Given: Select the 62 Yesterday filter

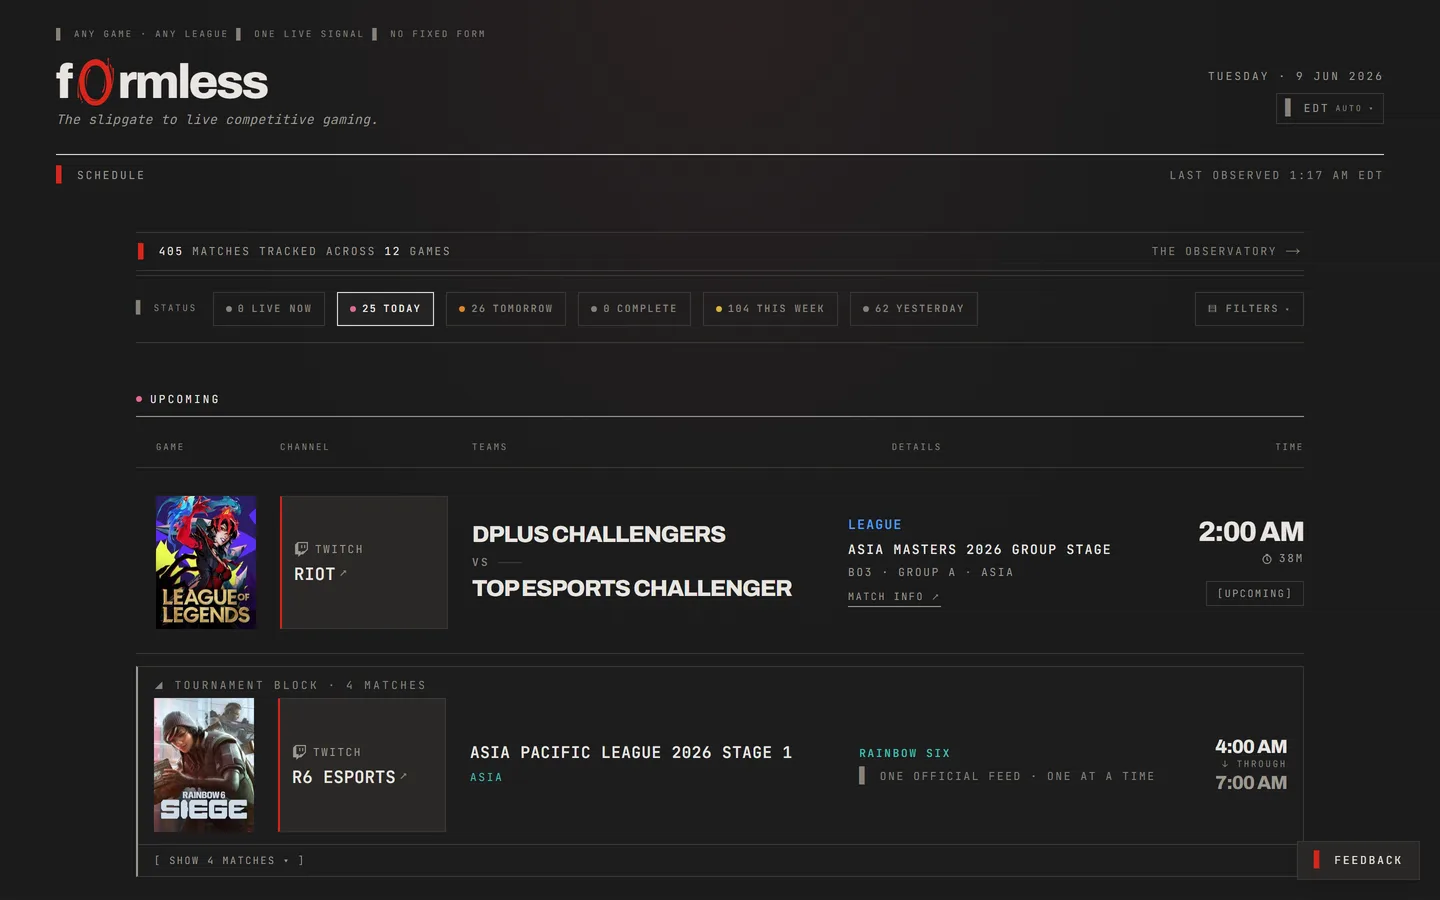Looking at the screenshot, I should (914, 309).
